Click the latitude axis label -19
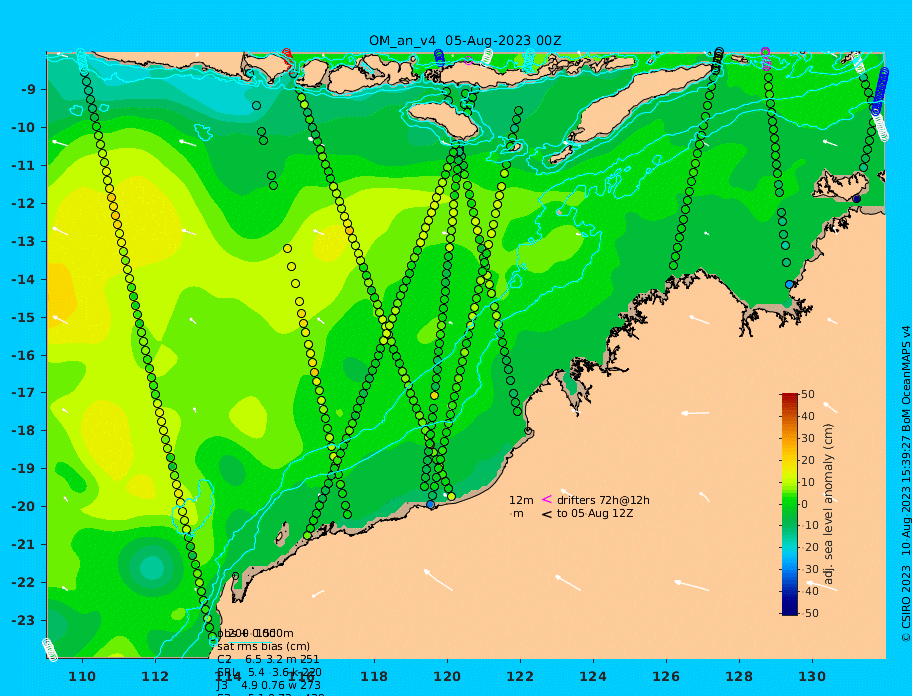Screen dimensions: 912x696 (x=24, y=469)
